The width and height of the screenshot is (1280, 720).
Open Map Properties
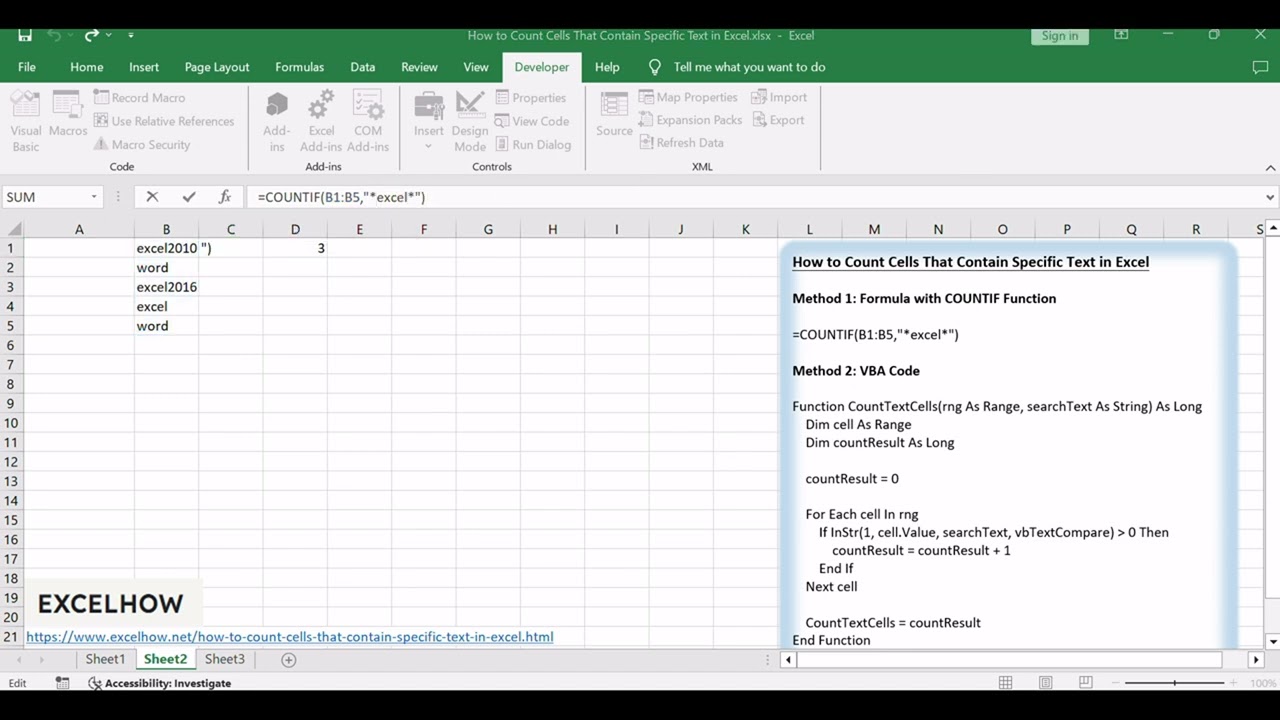[x=688, y=97]
